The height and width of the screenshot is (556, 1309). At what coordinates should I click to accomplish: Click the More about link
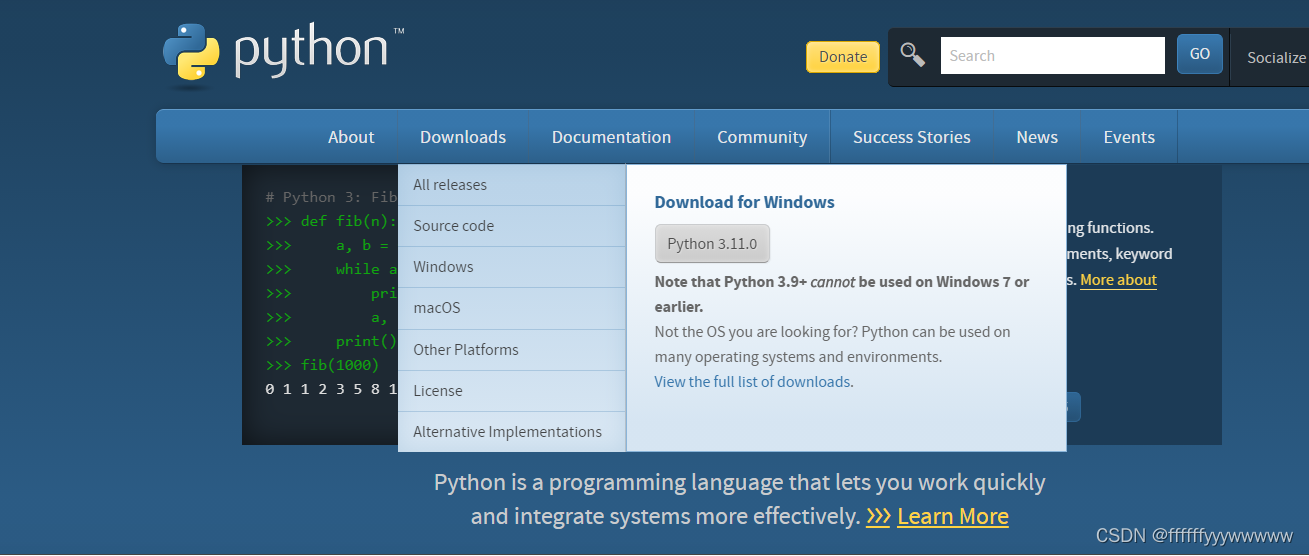(x=1118, y=280)
